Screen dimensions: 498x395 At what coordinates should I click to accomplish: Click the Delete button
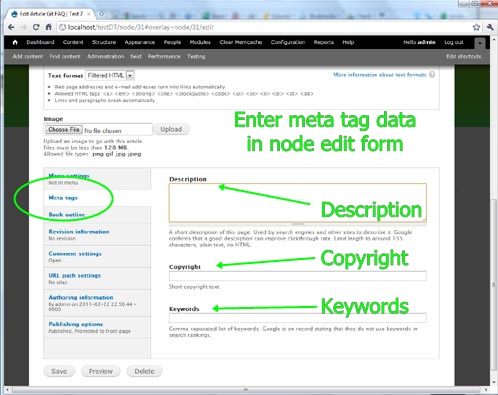[x=144, y=371]
